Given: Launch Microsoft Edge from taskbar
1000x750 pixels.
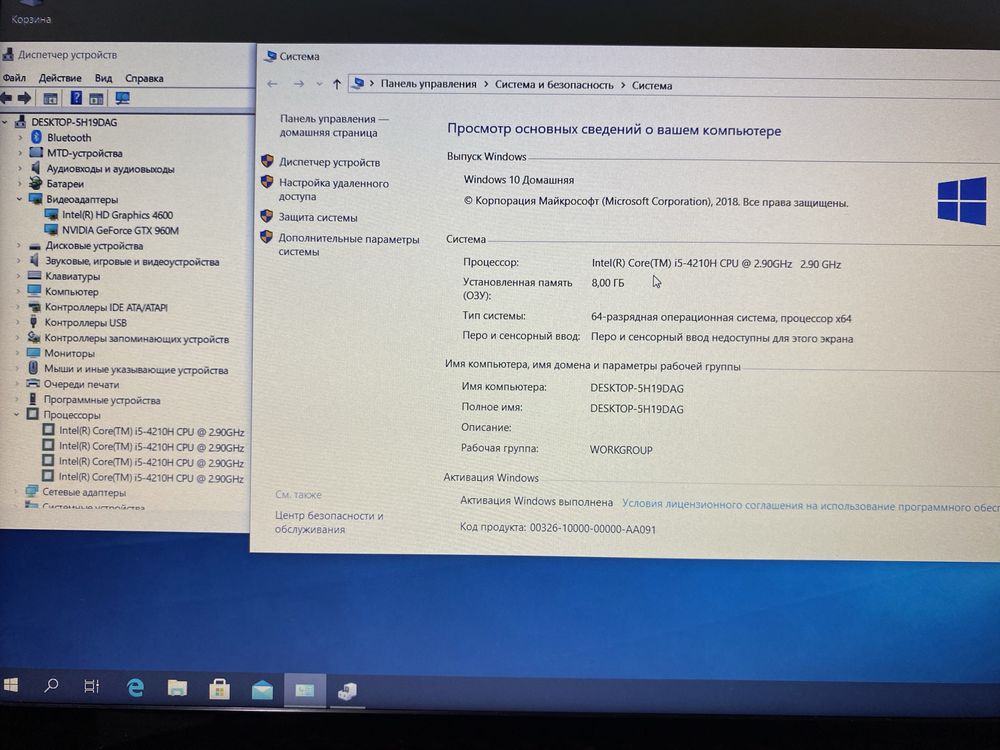Looking at the screenshot, I should pyautogui.click(x=135, y=688).
